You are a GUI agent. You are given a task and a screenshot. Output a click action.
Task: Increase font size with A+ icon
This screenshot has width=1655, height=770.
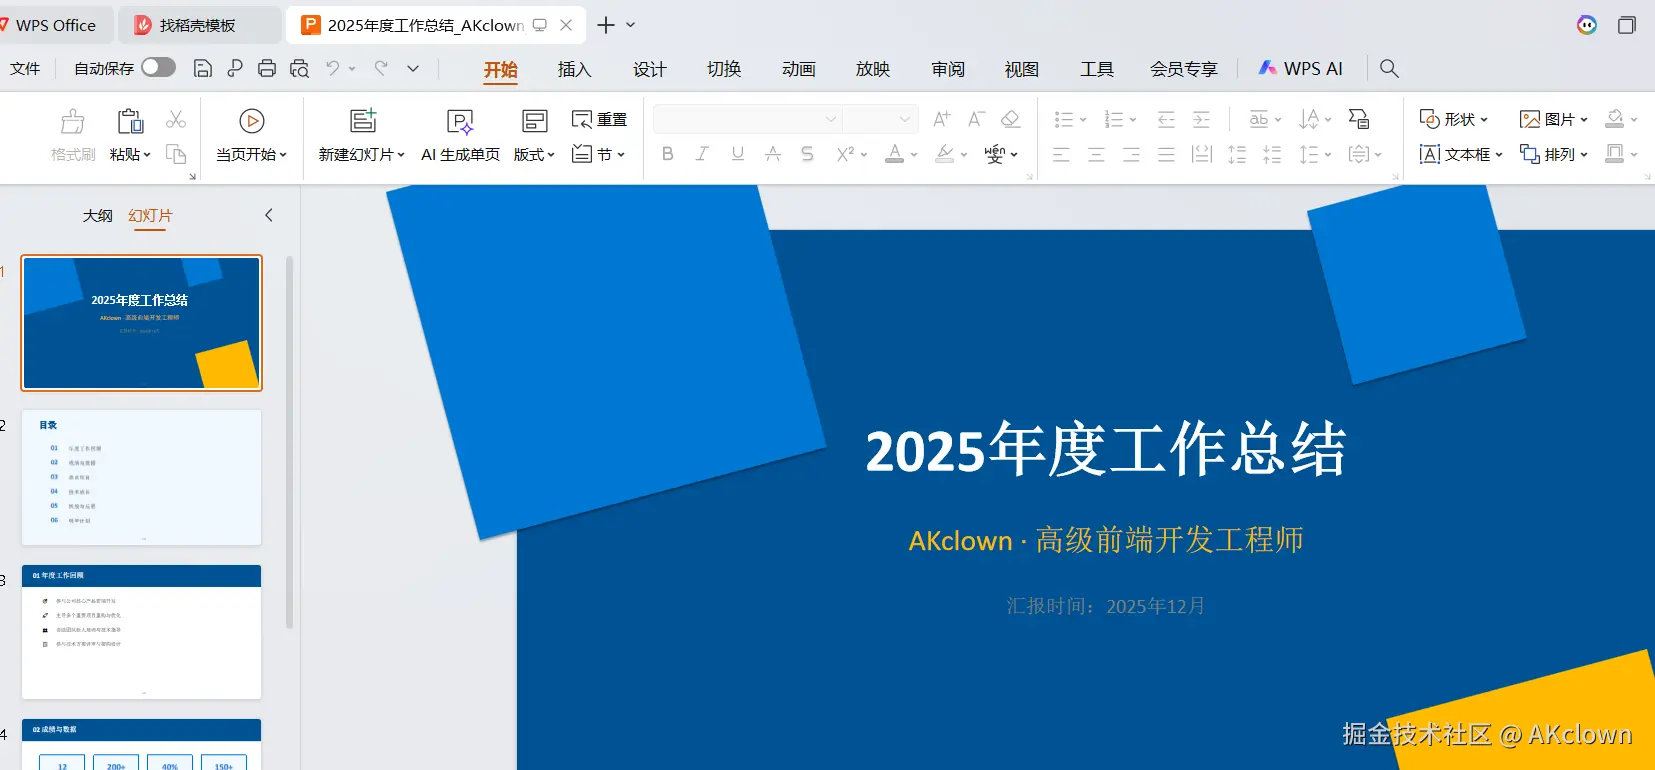(942, 119)
